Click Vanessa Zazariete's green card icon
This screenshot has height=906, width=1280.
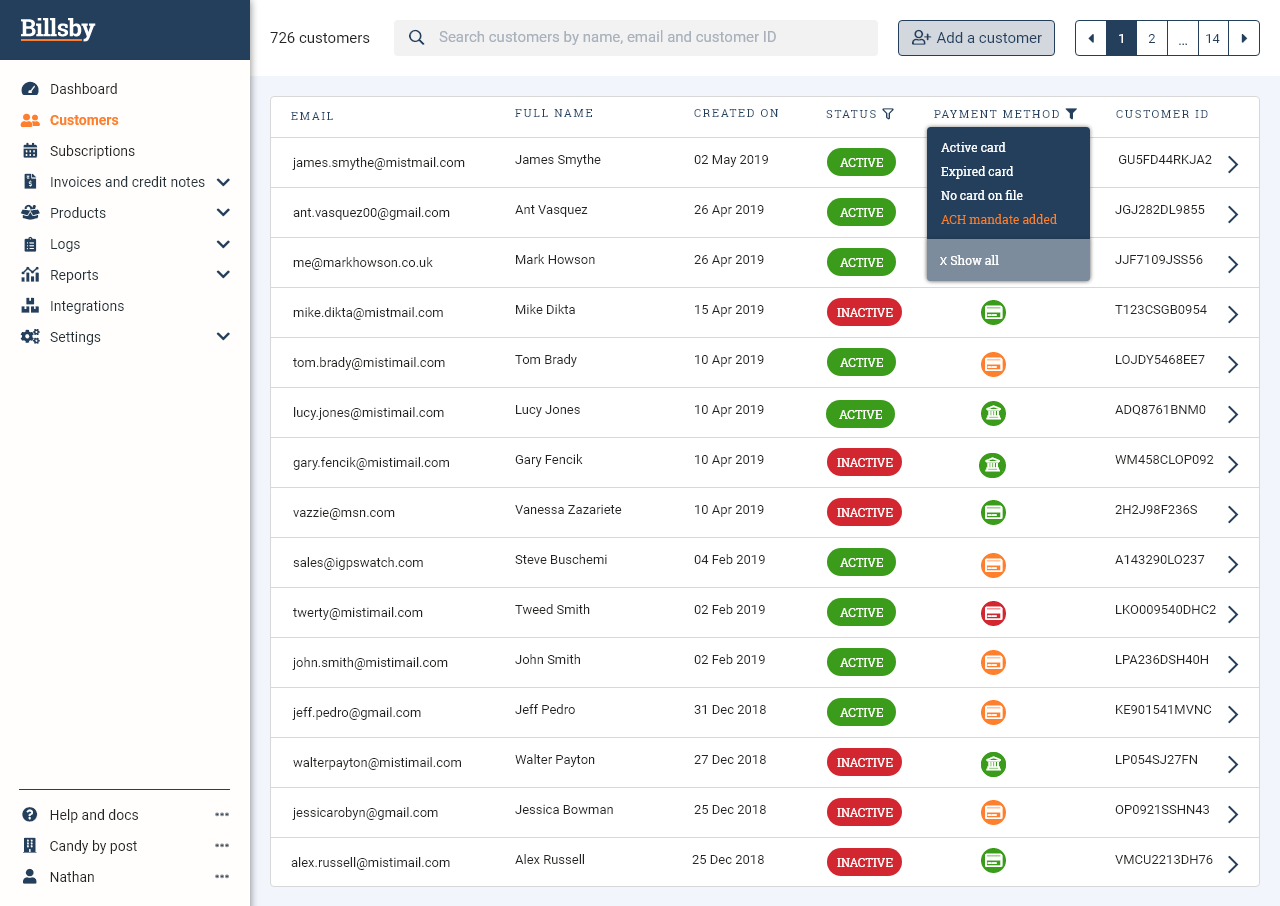tap(993, 512)
